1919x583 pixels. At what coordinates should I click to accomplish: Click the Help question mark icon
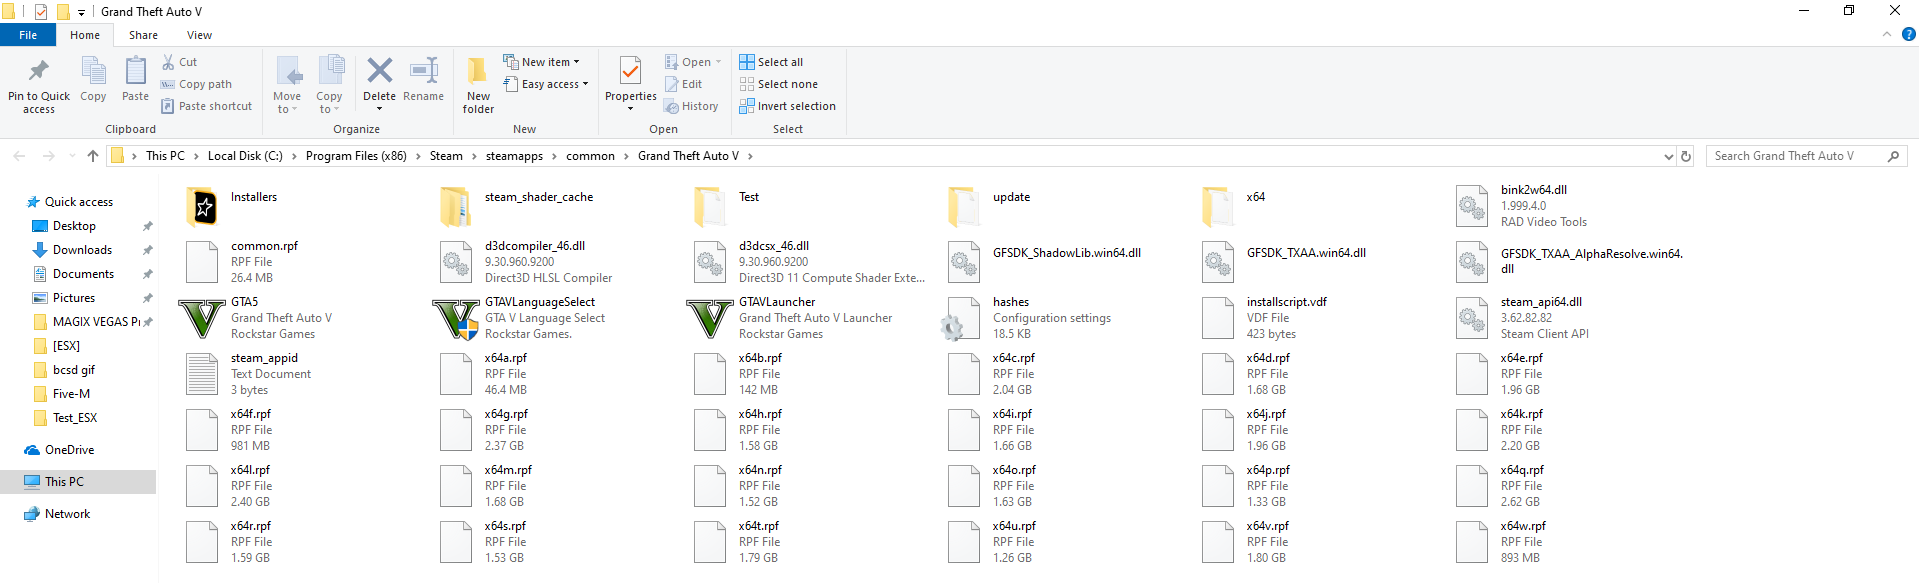point(1908,34)
